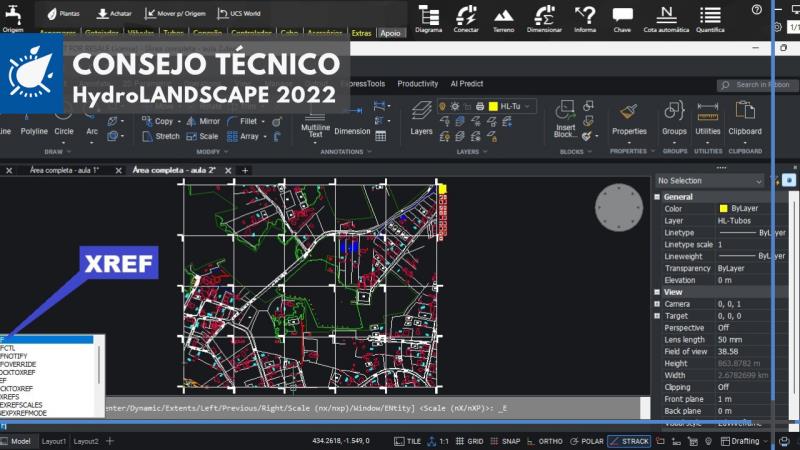Screen dimensions: 800x450
Task: Open the Plantas tool
Action: pos(64,14)
